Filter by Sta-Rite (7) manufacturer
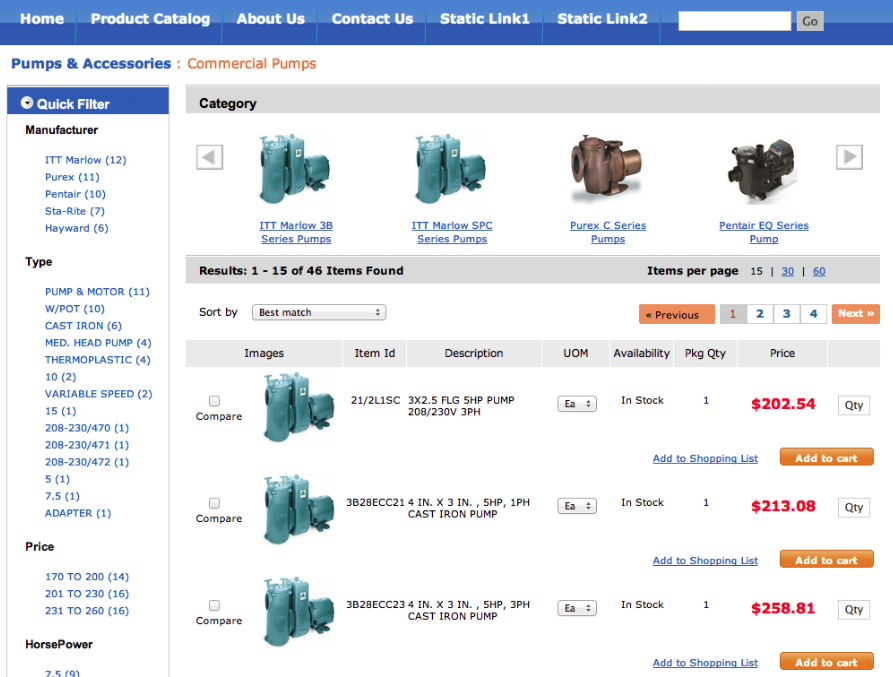This screenshot has height=677, width=893. point(75,211)
